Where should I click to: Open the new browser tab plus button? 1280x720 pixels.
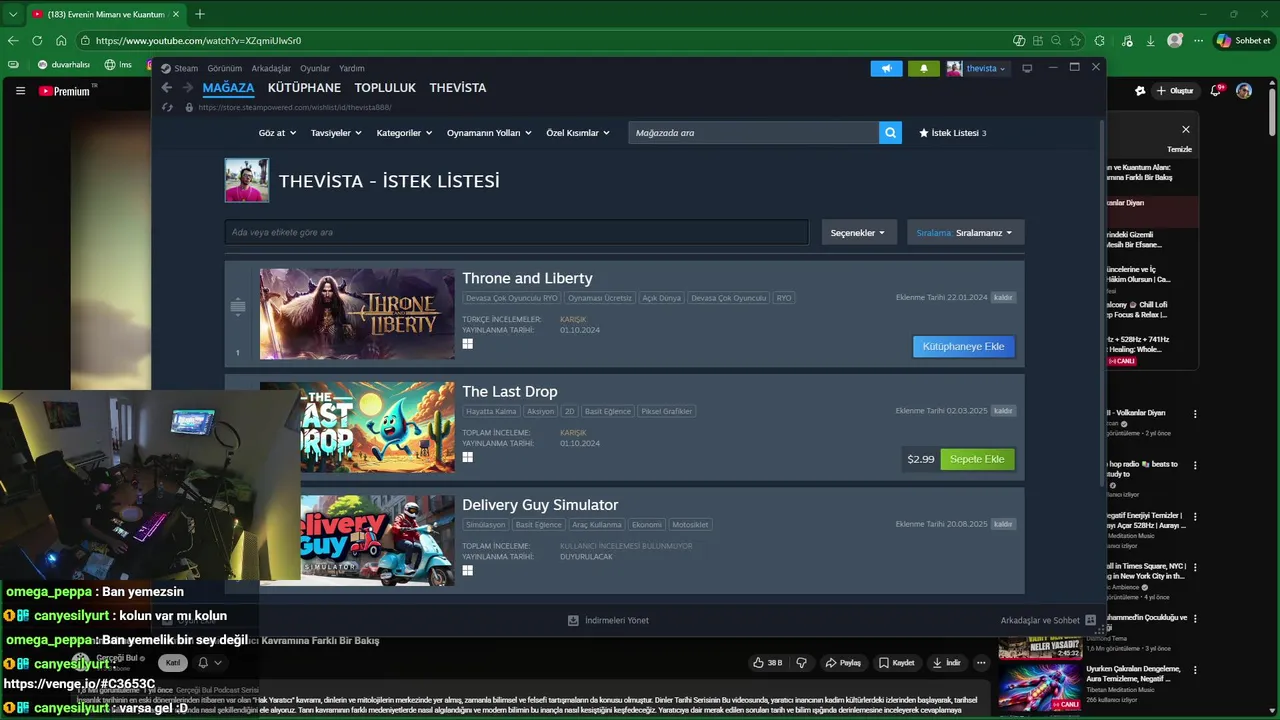[200, 14]
